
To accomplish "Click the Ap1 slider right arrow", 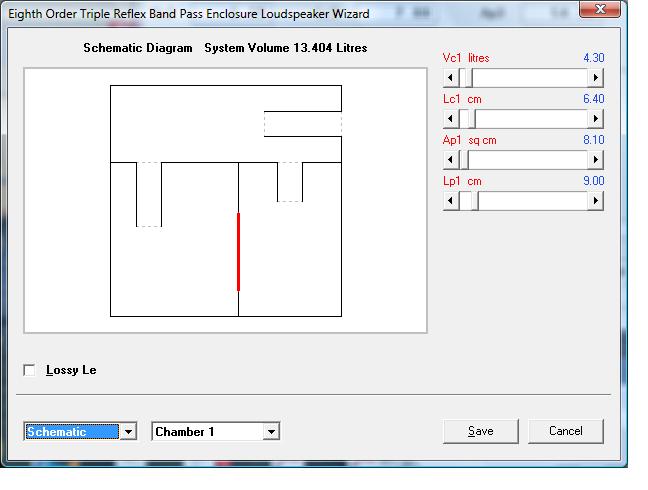I will coord(596,160).
